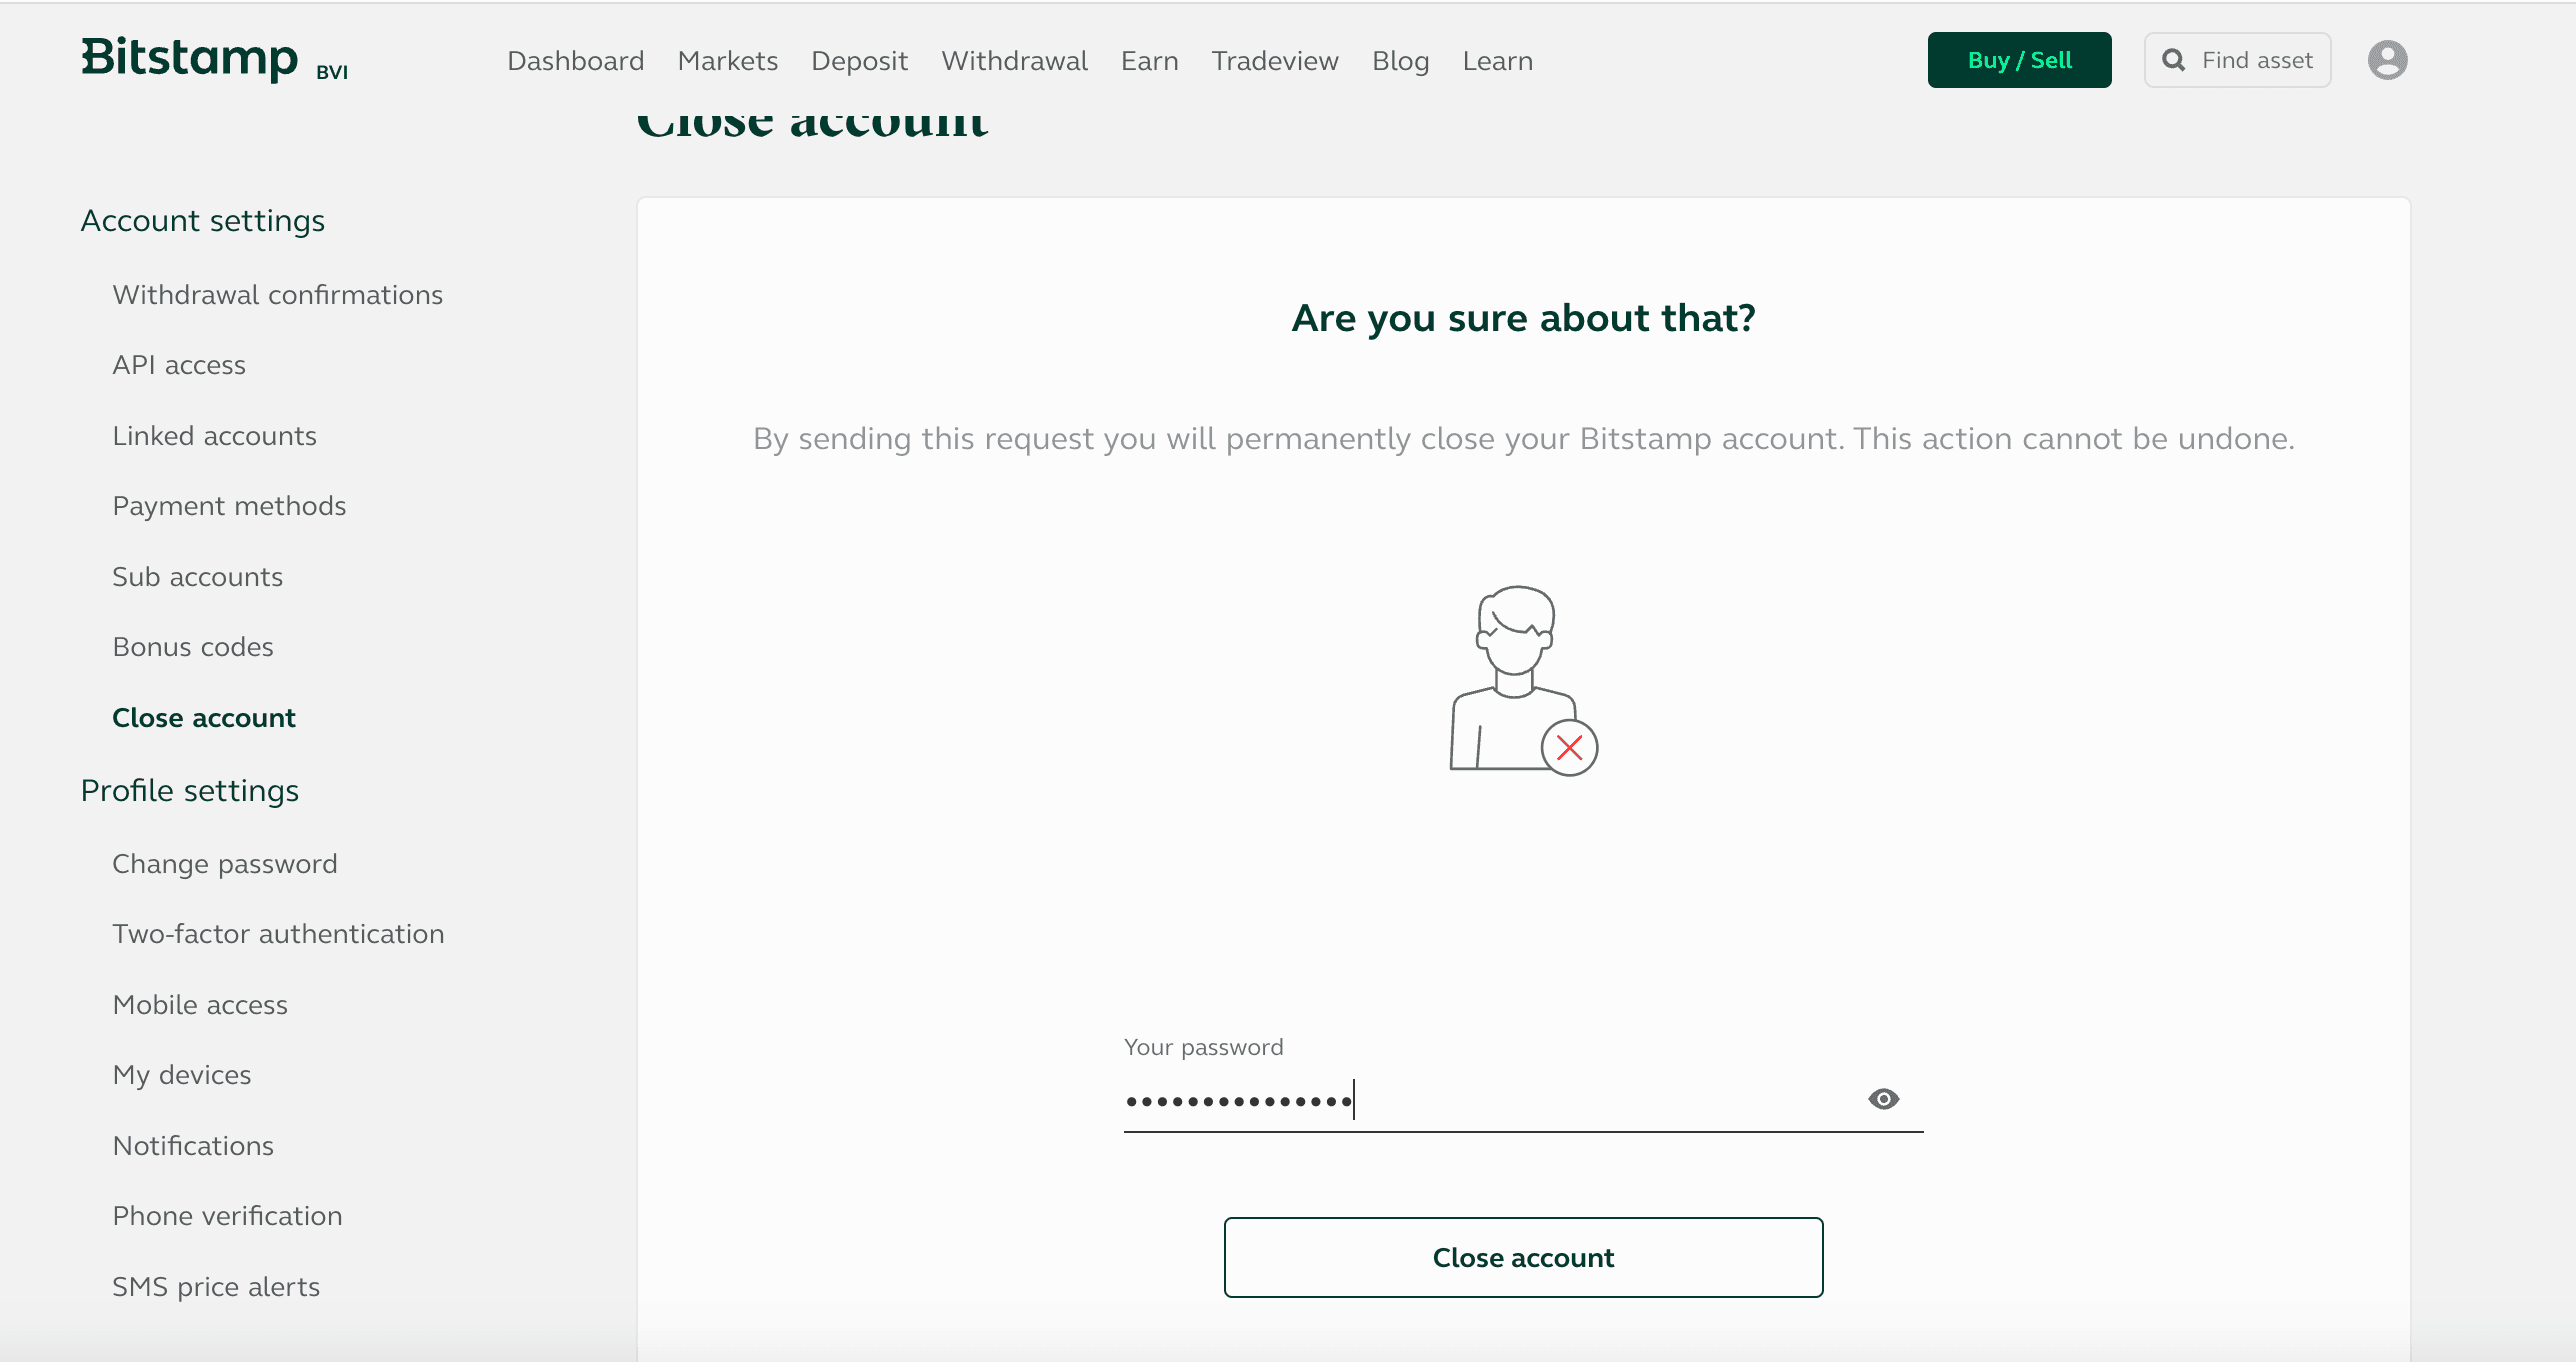Open Withdrawal confirmations settings
The image size is (2576, 1362).
(277, 295)
